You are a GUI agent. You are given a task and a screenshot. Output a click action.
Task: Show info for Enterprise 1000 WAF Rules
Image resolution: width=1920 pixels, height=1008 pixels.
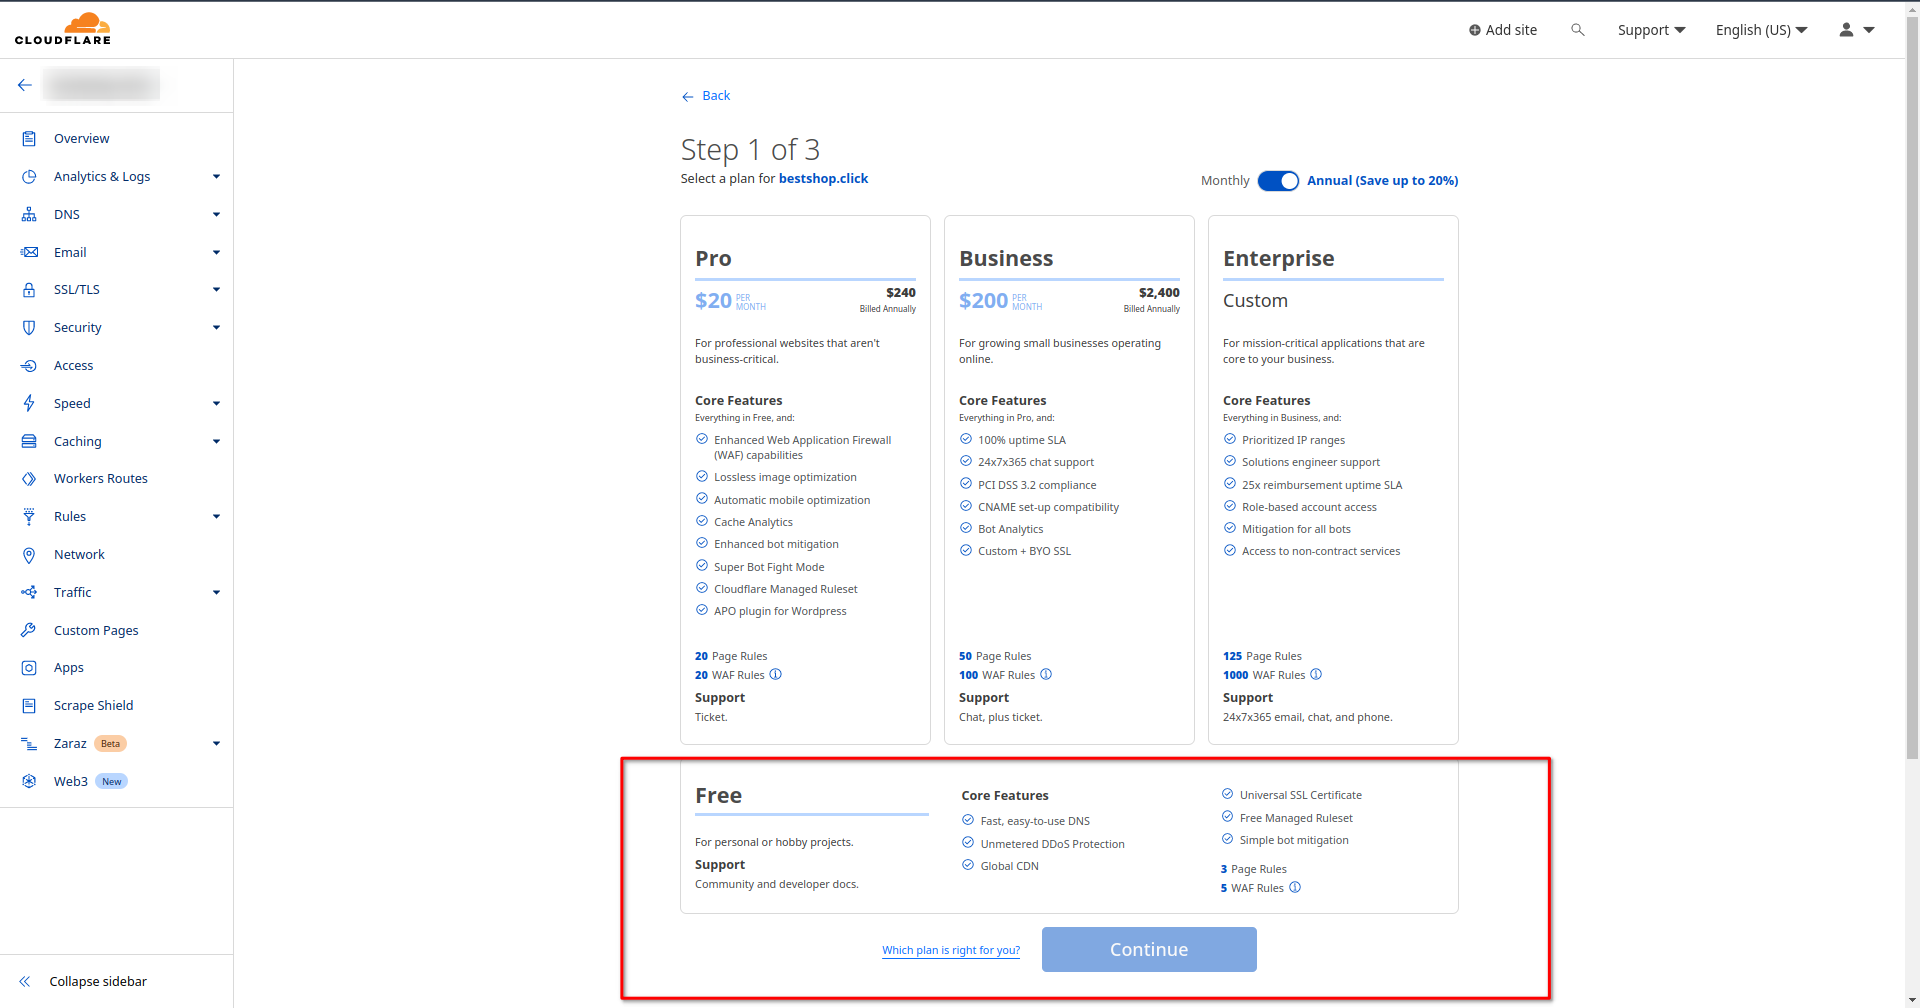click(1316, 675)
